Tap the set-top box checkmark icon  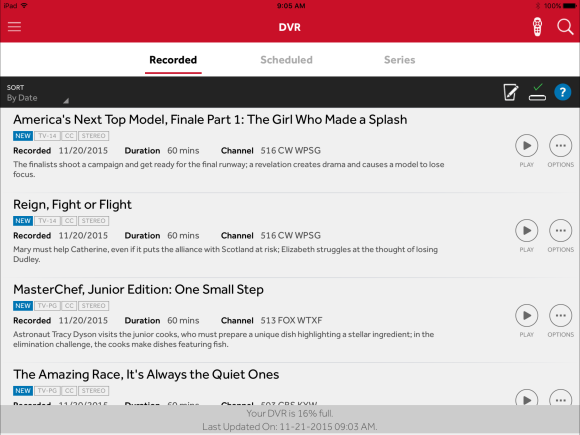(x=537, y=92)
